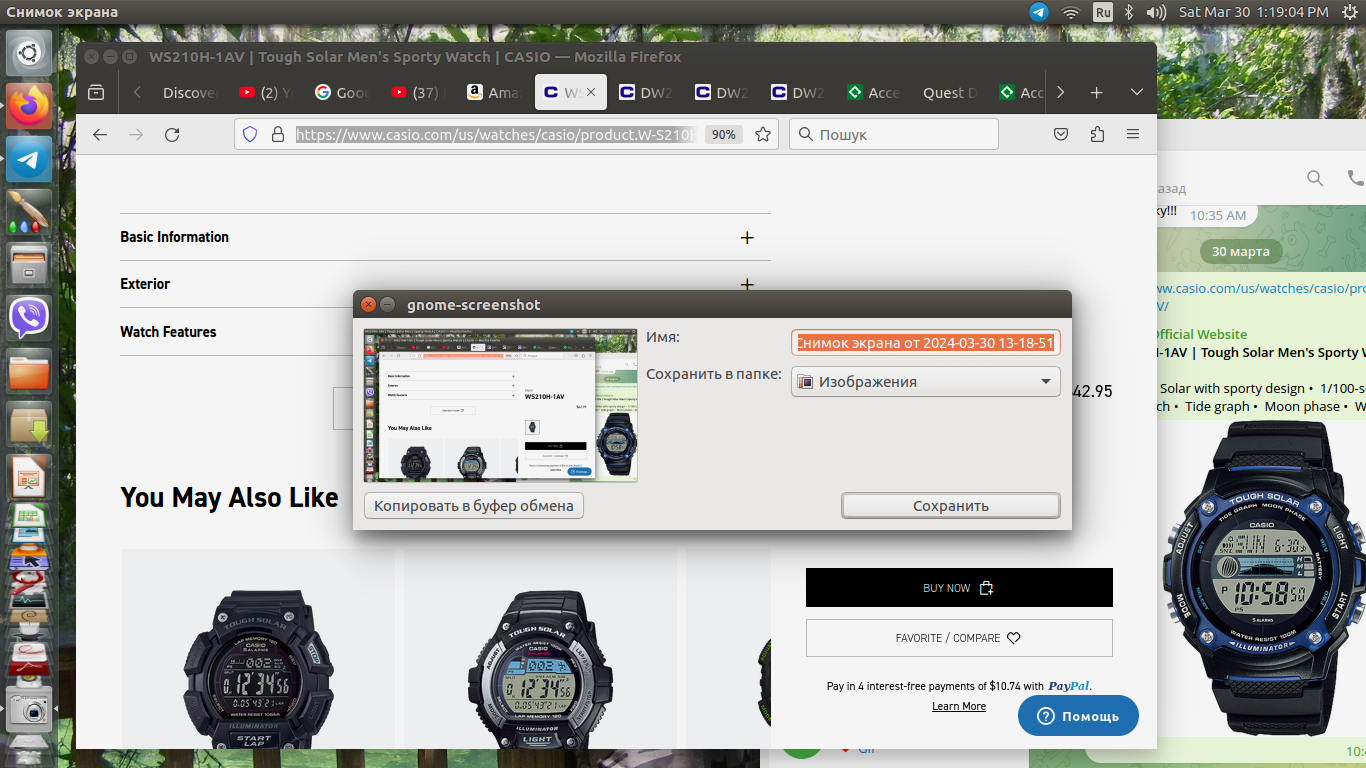Image resolution: width=1366 pixels, height=768 pixels.
Task: Click the "30 марта" date label in Telegram
Action: tap(1241, 251)
